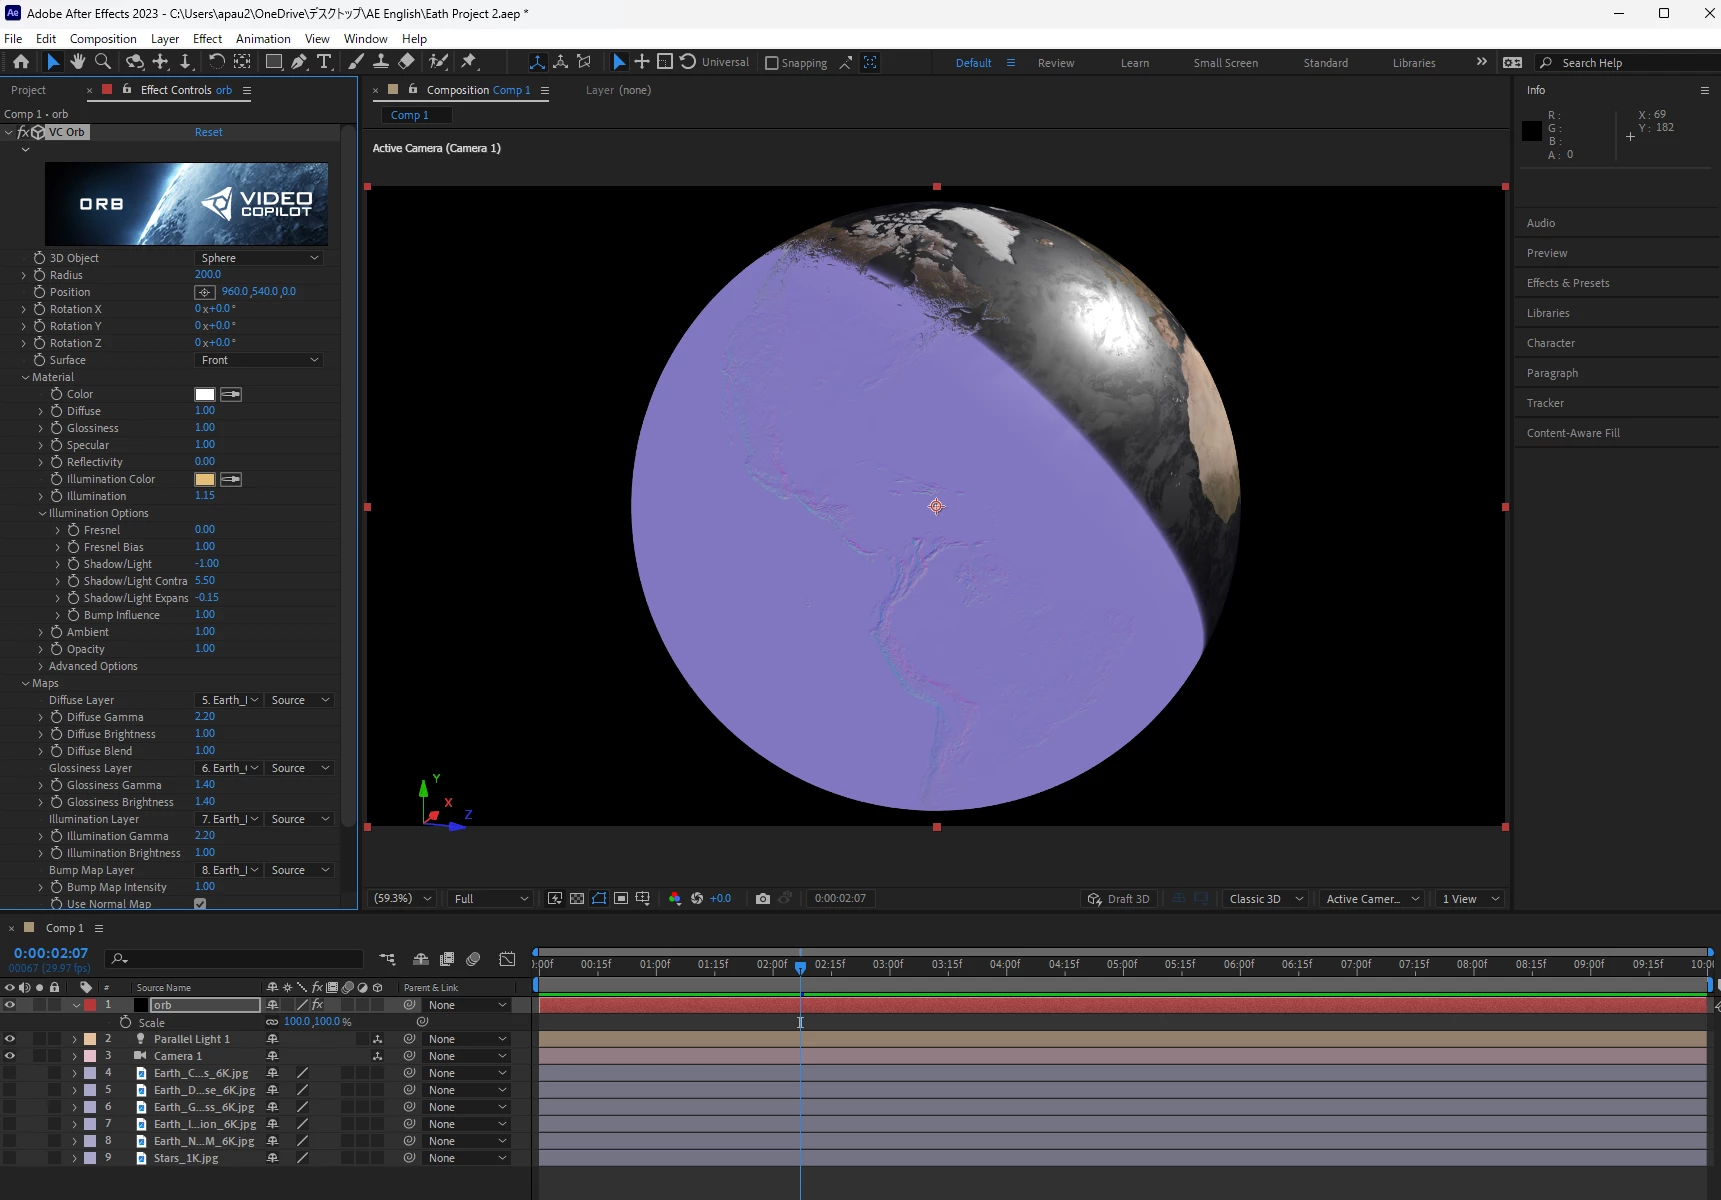Open the Animation menu
Viewport: 1721px width, 1200px height.
(263, 38)
